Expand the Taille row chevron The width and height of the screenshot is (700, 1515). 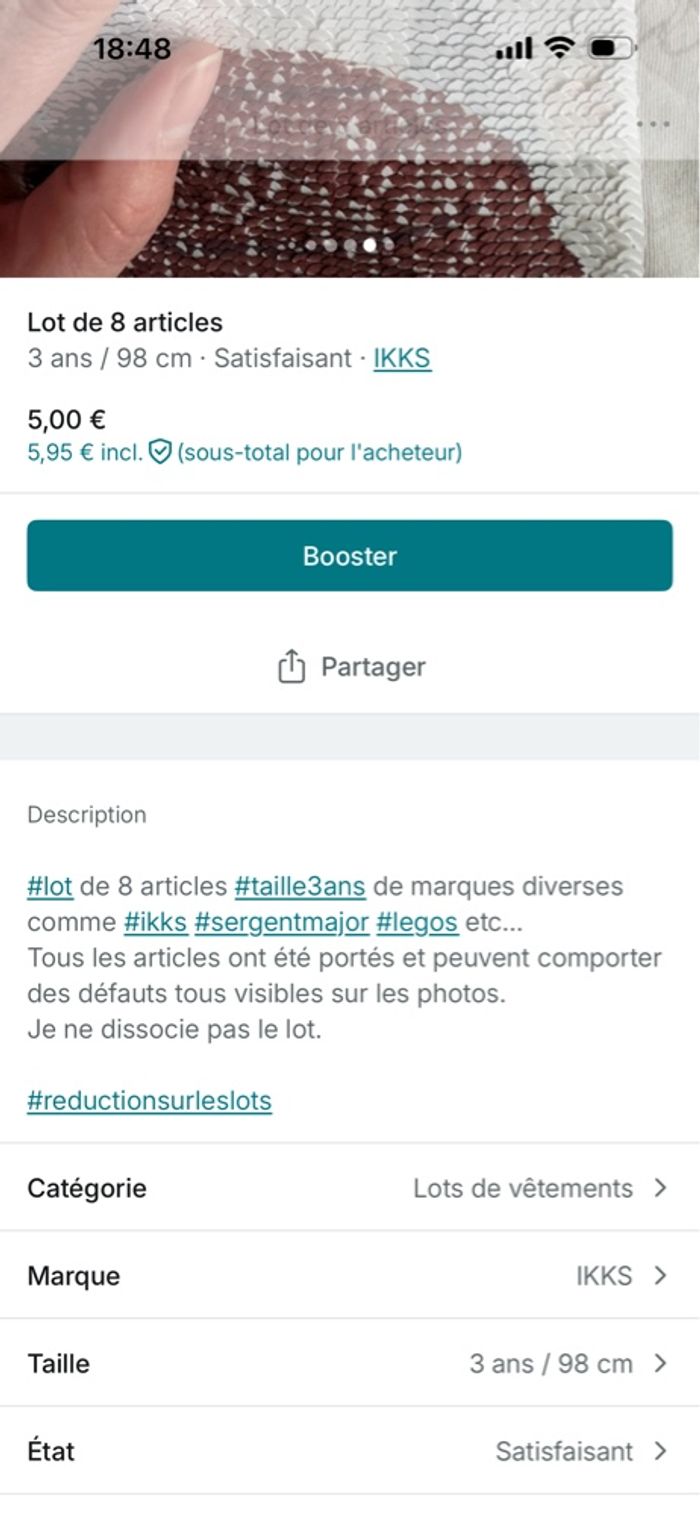660,1364
